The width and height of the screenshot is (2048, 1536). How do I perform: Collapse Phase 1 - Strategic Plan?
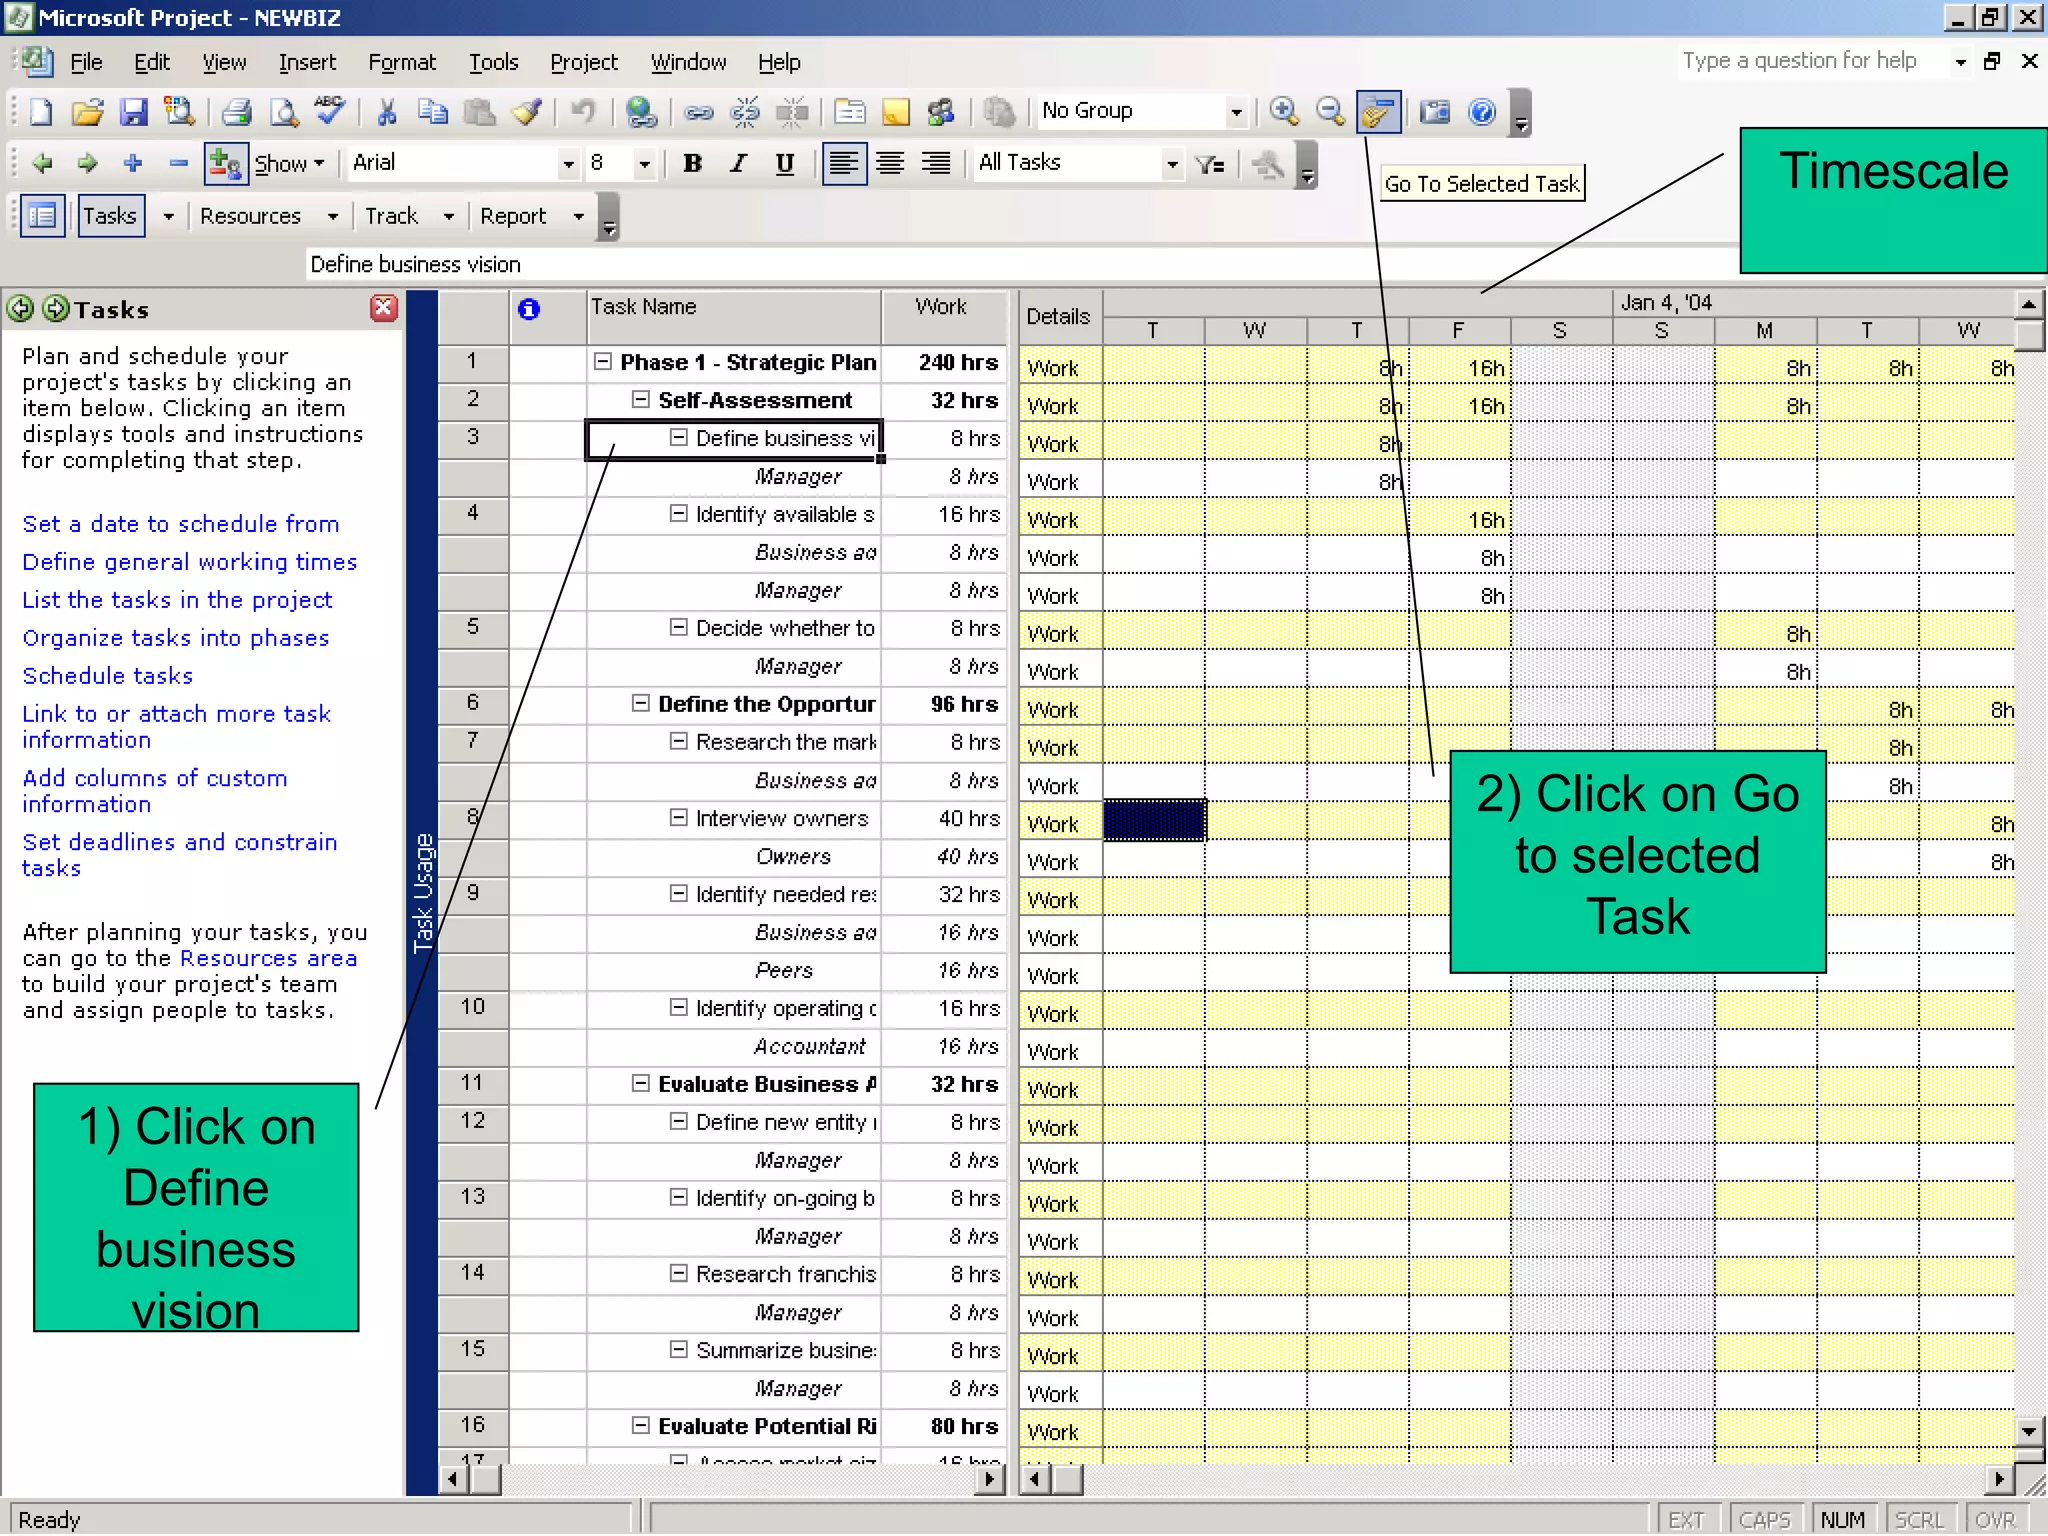[603, 362]
